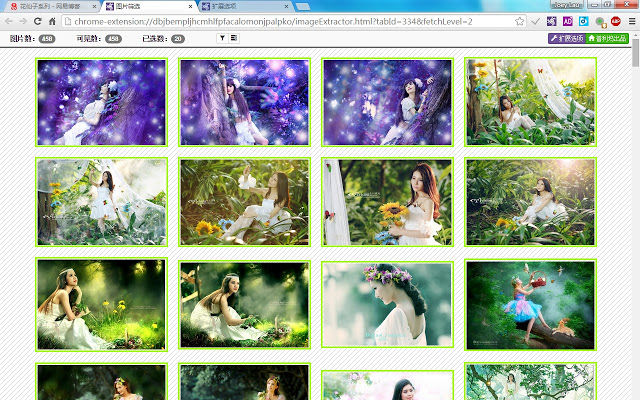Click the list layout icon beside the filter
Image resolution: width=640 pixels, height=400 pixels.
(x=234, y=38)
